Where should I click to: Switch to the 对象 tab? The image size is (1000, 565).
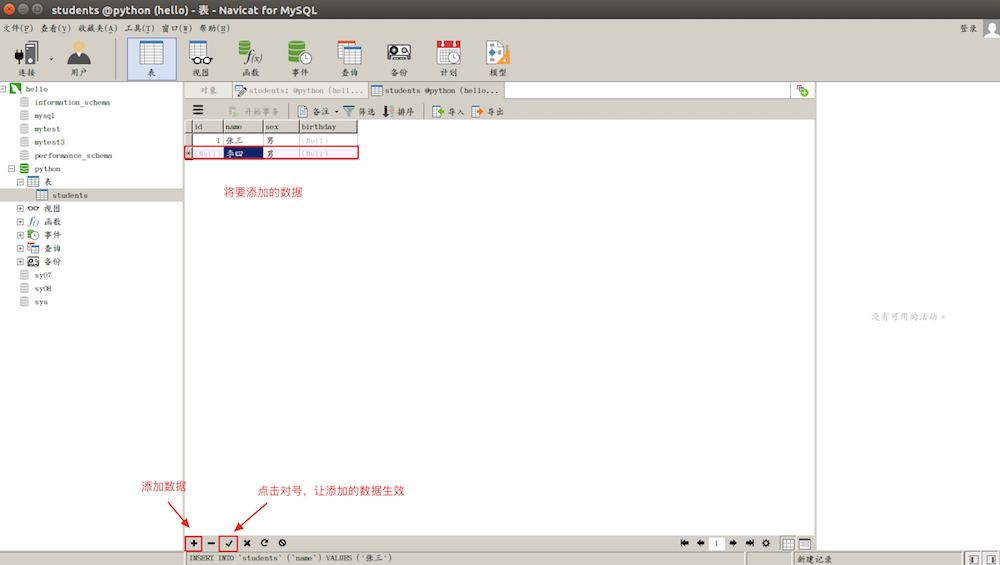208,90
